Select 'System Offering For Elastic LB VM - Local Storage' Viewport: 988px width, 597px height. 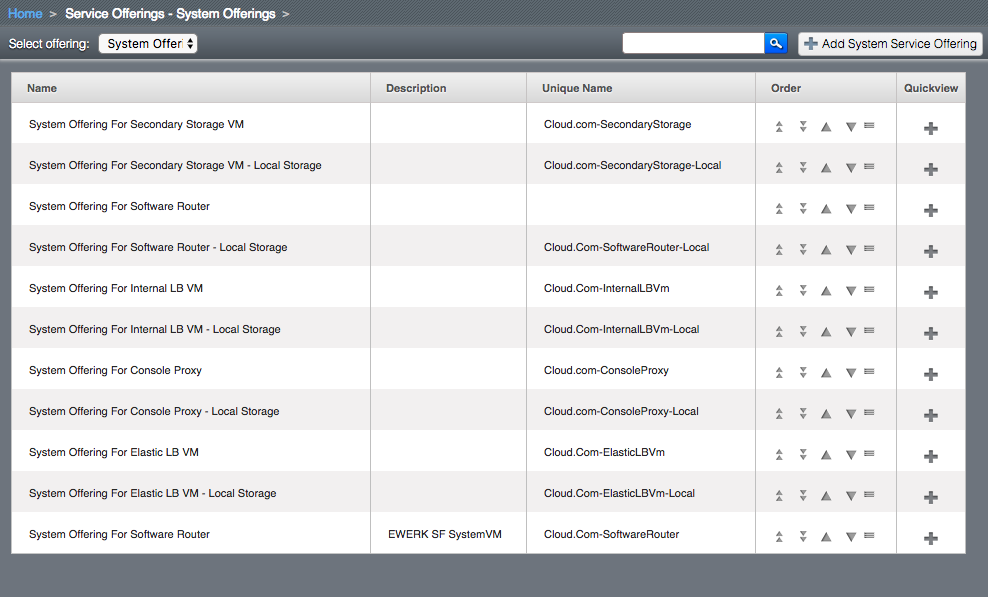152,493
